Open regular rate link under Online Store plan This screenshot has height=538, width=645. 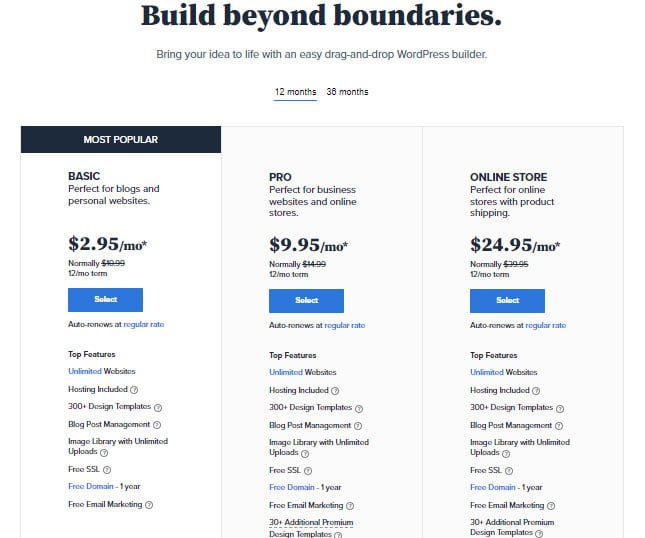pyautogui.click(x=545, y=325)
